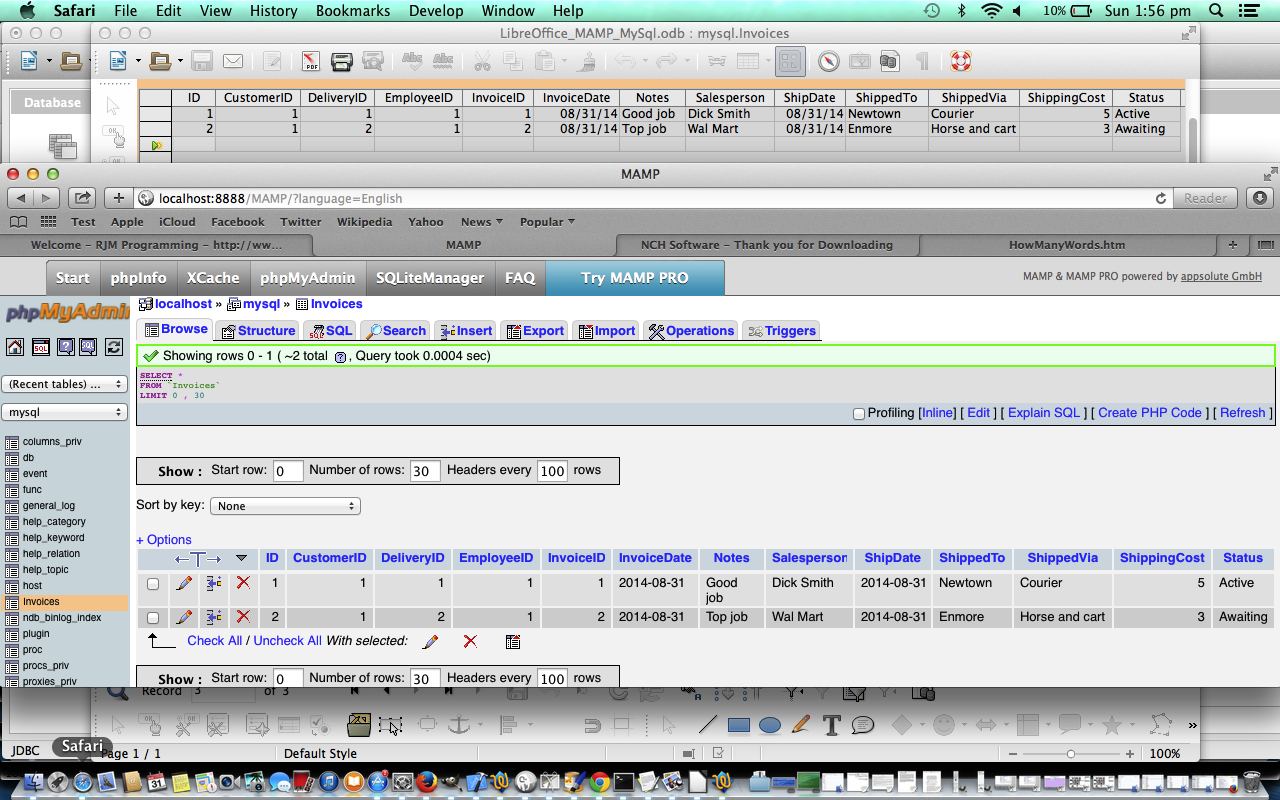1280x800 pixels.
Task: Open the Triggers tab
Action: 782,331
